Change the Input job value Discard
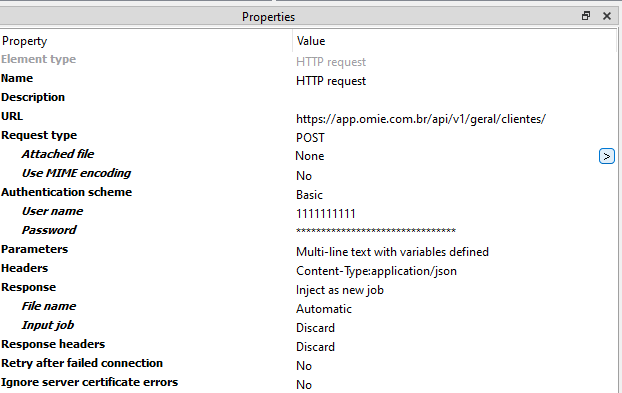This screenshot has width=622, height=393. click(315, 328)
